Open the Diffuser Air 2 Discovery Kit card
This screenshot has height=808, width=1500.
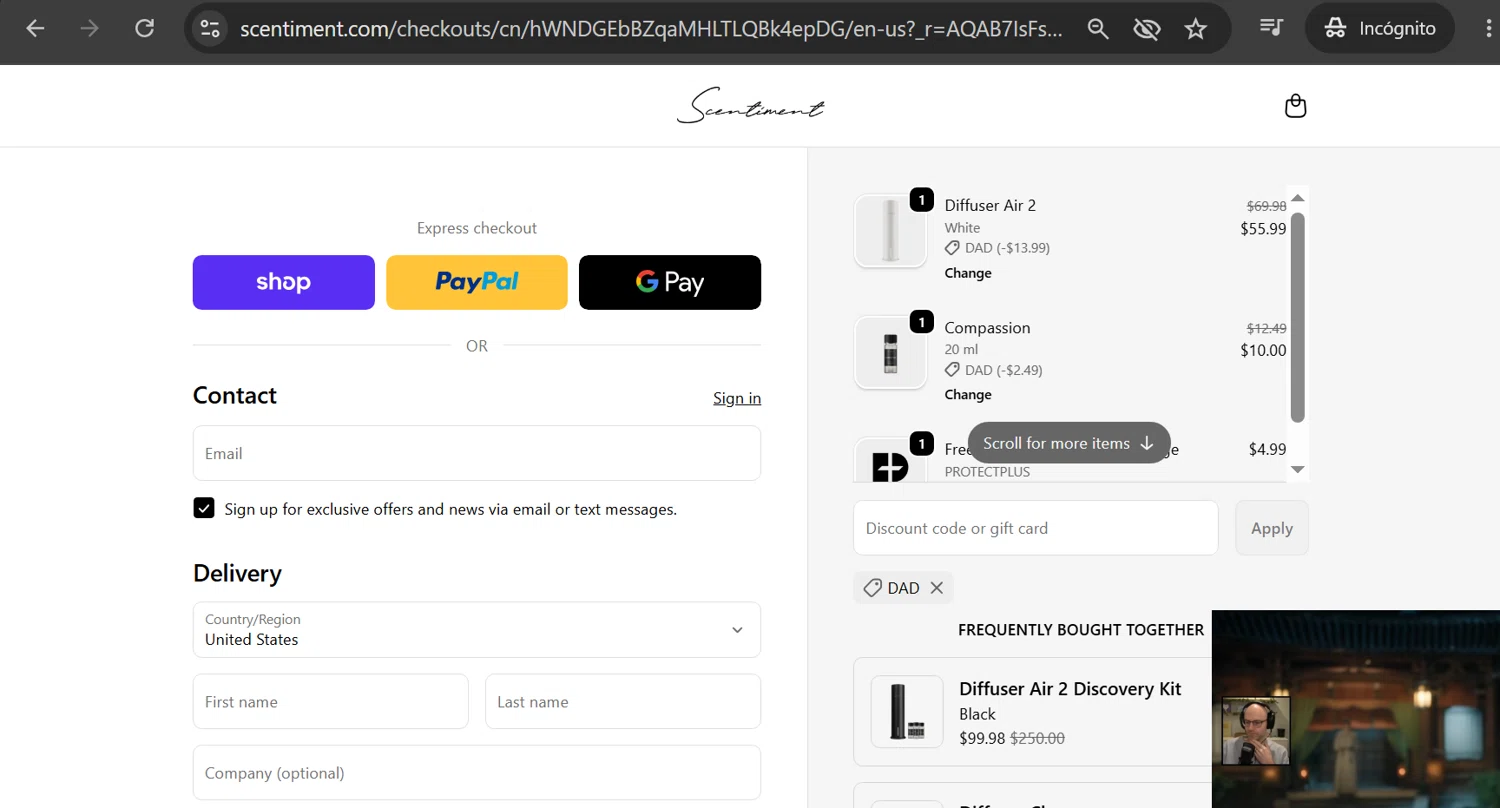[x=1033, y=712]
